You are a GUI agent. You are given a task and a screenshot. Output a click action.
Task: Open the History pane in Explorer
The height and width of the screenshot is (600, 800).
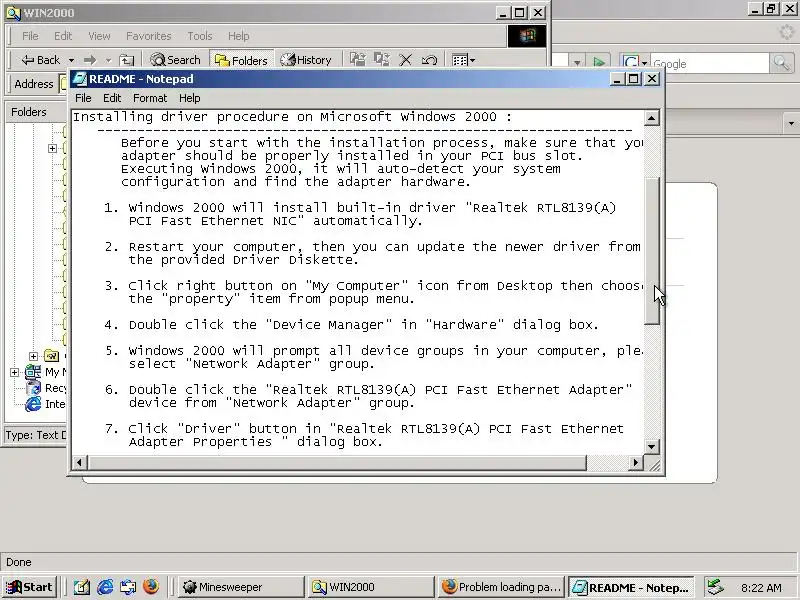tap(306, 60)
